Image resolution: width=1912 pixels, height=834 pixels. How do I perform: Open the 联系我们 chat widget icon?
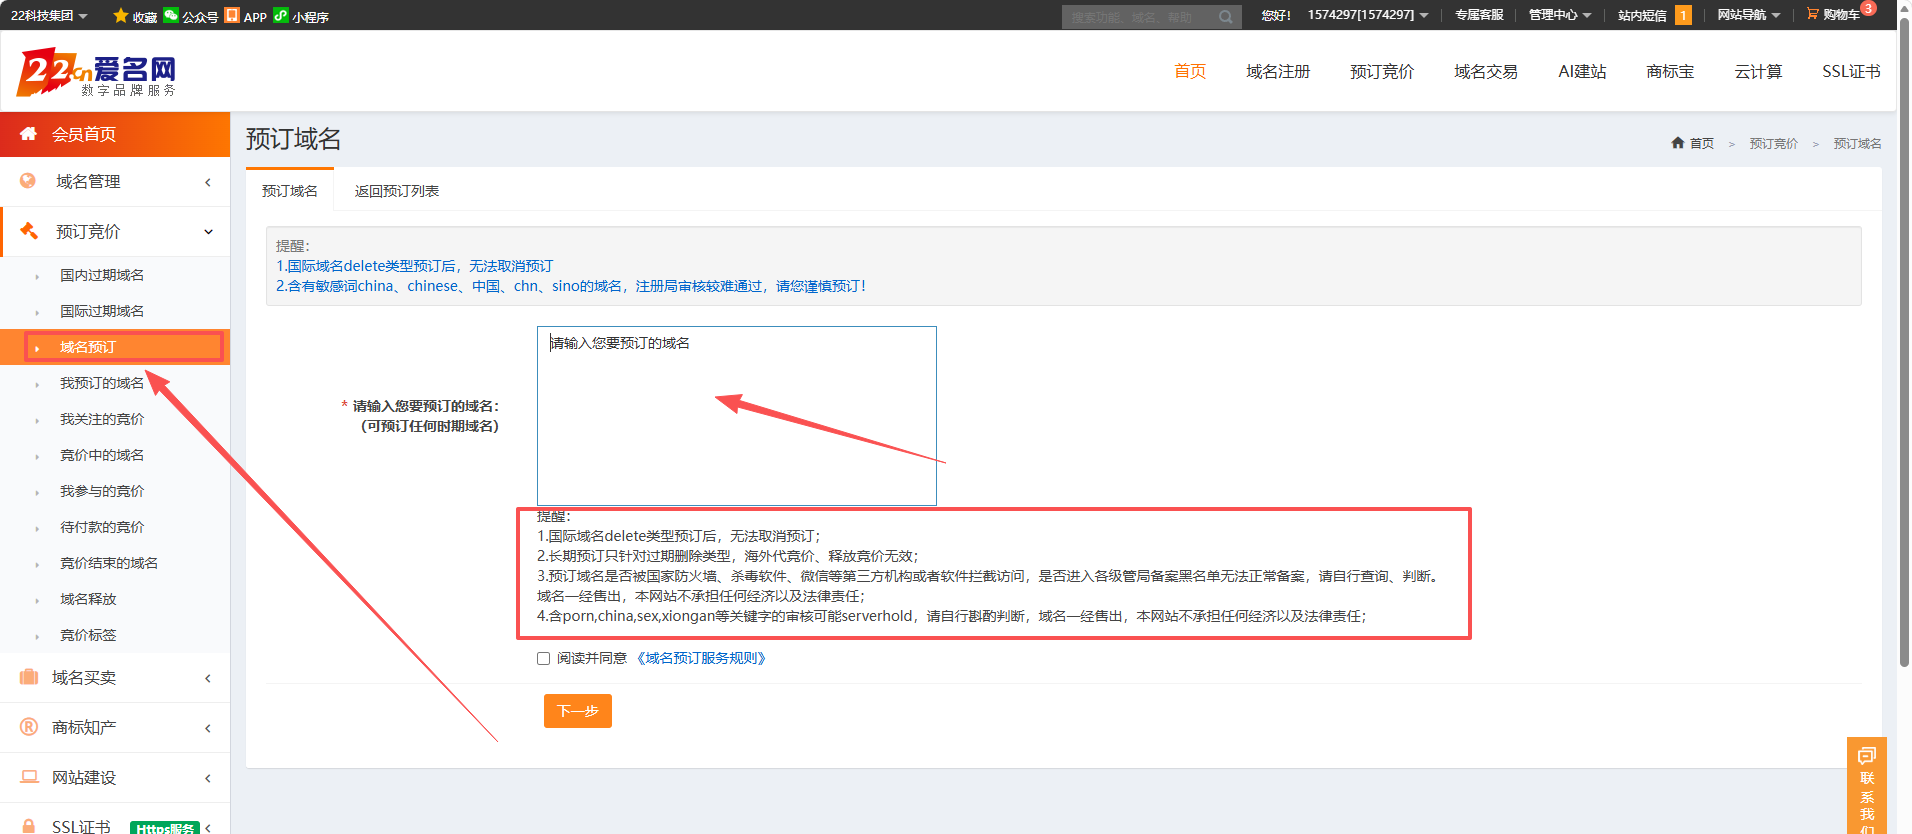(x=1866, y=755)
